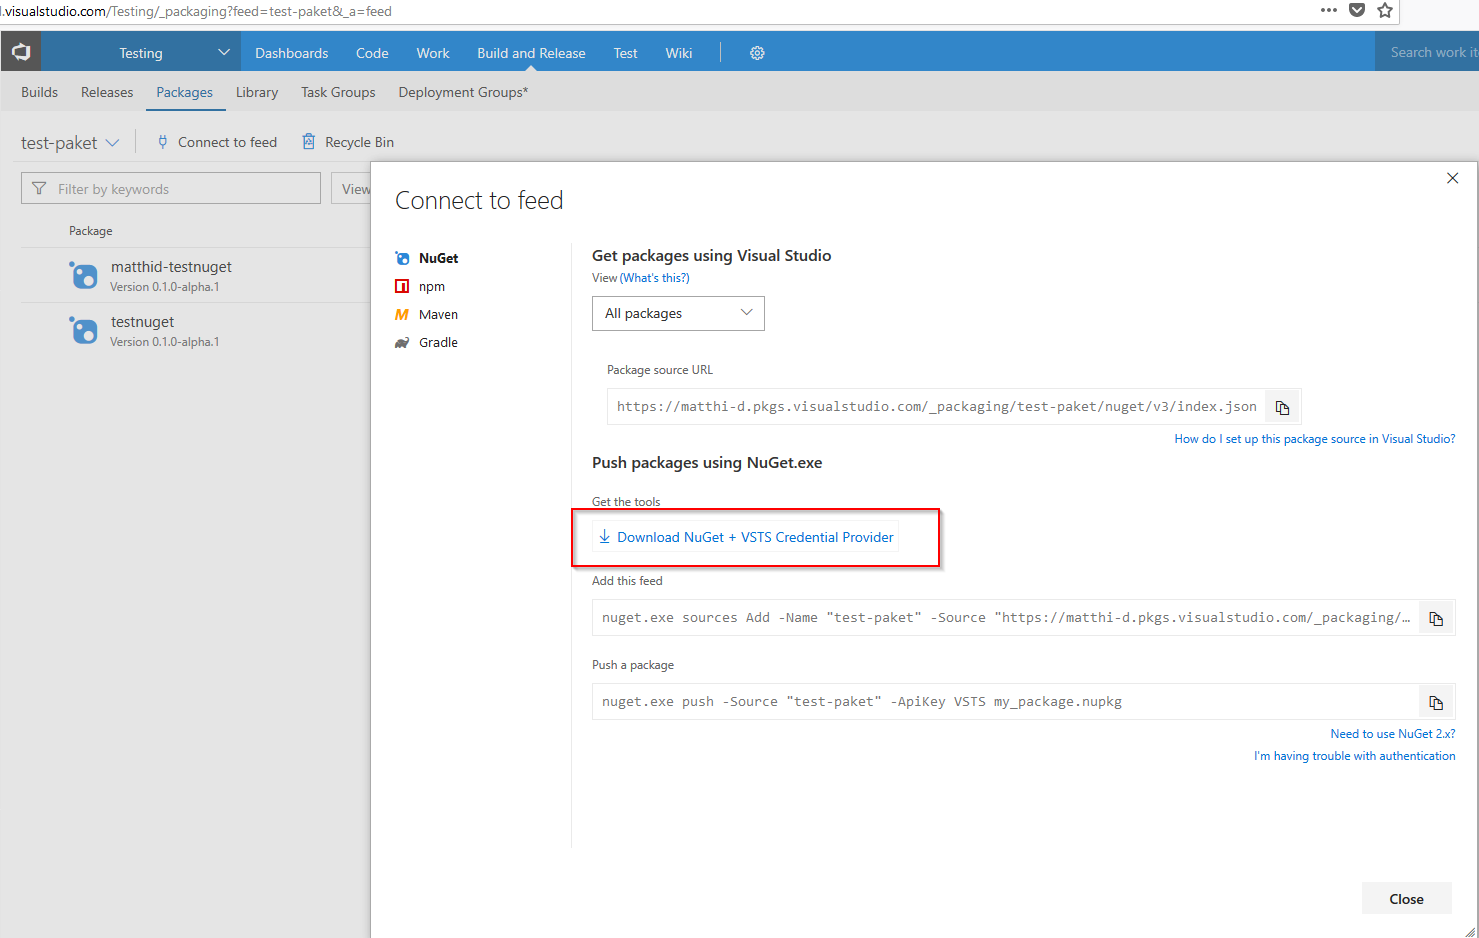
Task: Open the settings gear icon
Action: click(x=757, y=53)
